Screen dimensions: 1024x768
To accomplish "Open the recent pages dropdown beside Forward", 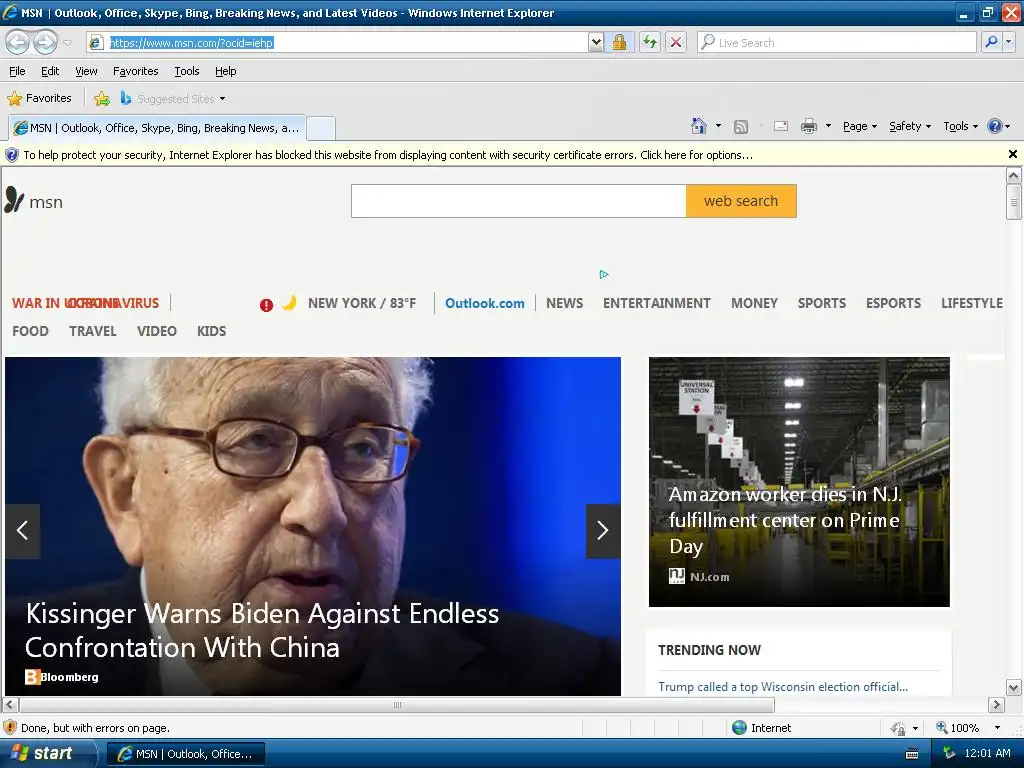I will click(x=67, y=43).
